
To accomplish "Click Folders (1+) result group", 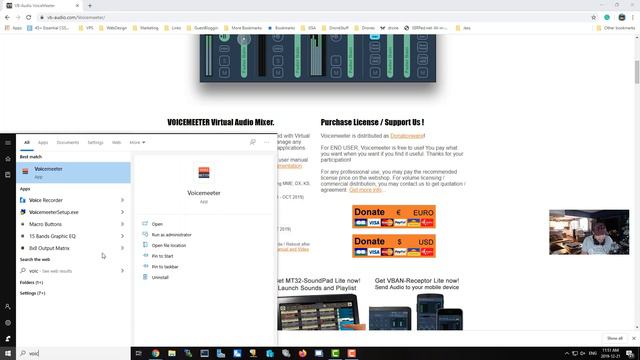I will point(31,282).
